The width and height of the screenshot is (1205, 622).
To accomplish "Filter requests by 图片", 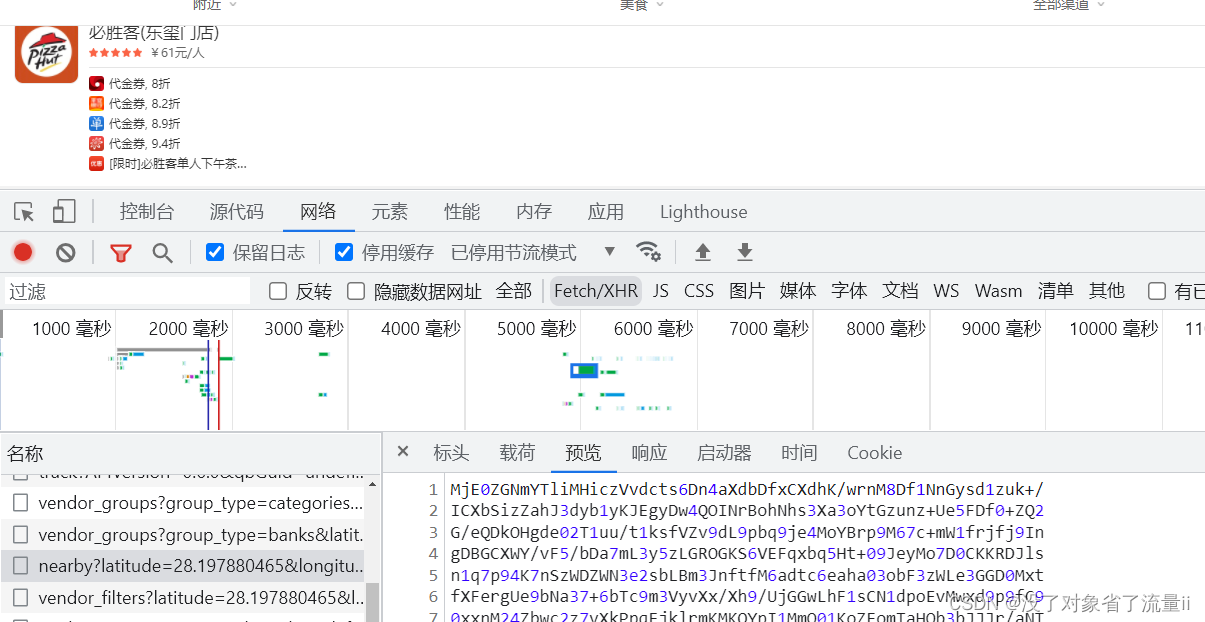I will pos(747,291).
